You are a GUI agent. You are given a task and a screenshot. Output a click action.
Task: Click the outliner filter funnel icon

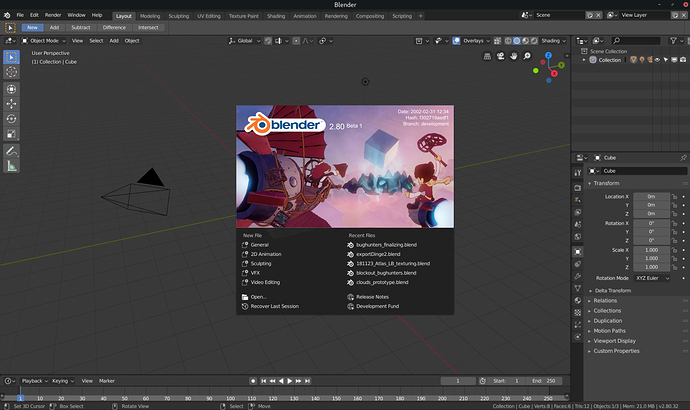(673, 40)
